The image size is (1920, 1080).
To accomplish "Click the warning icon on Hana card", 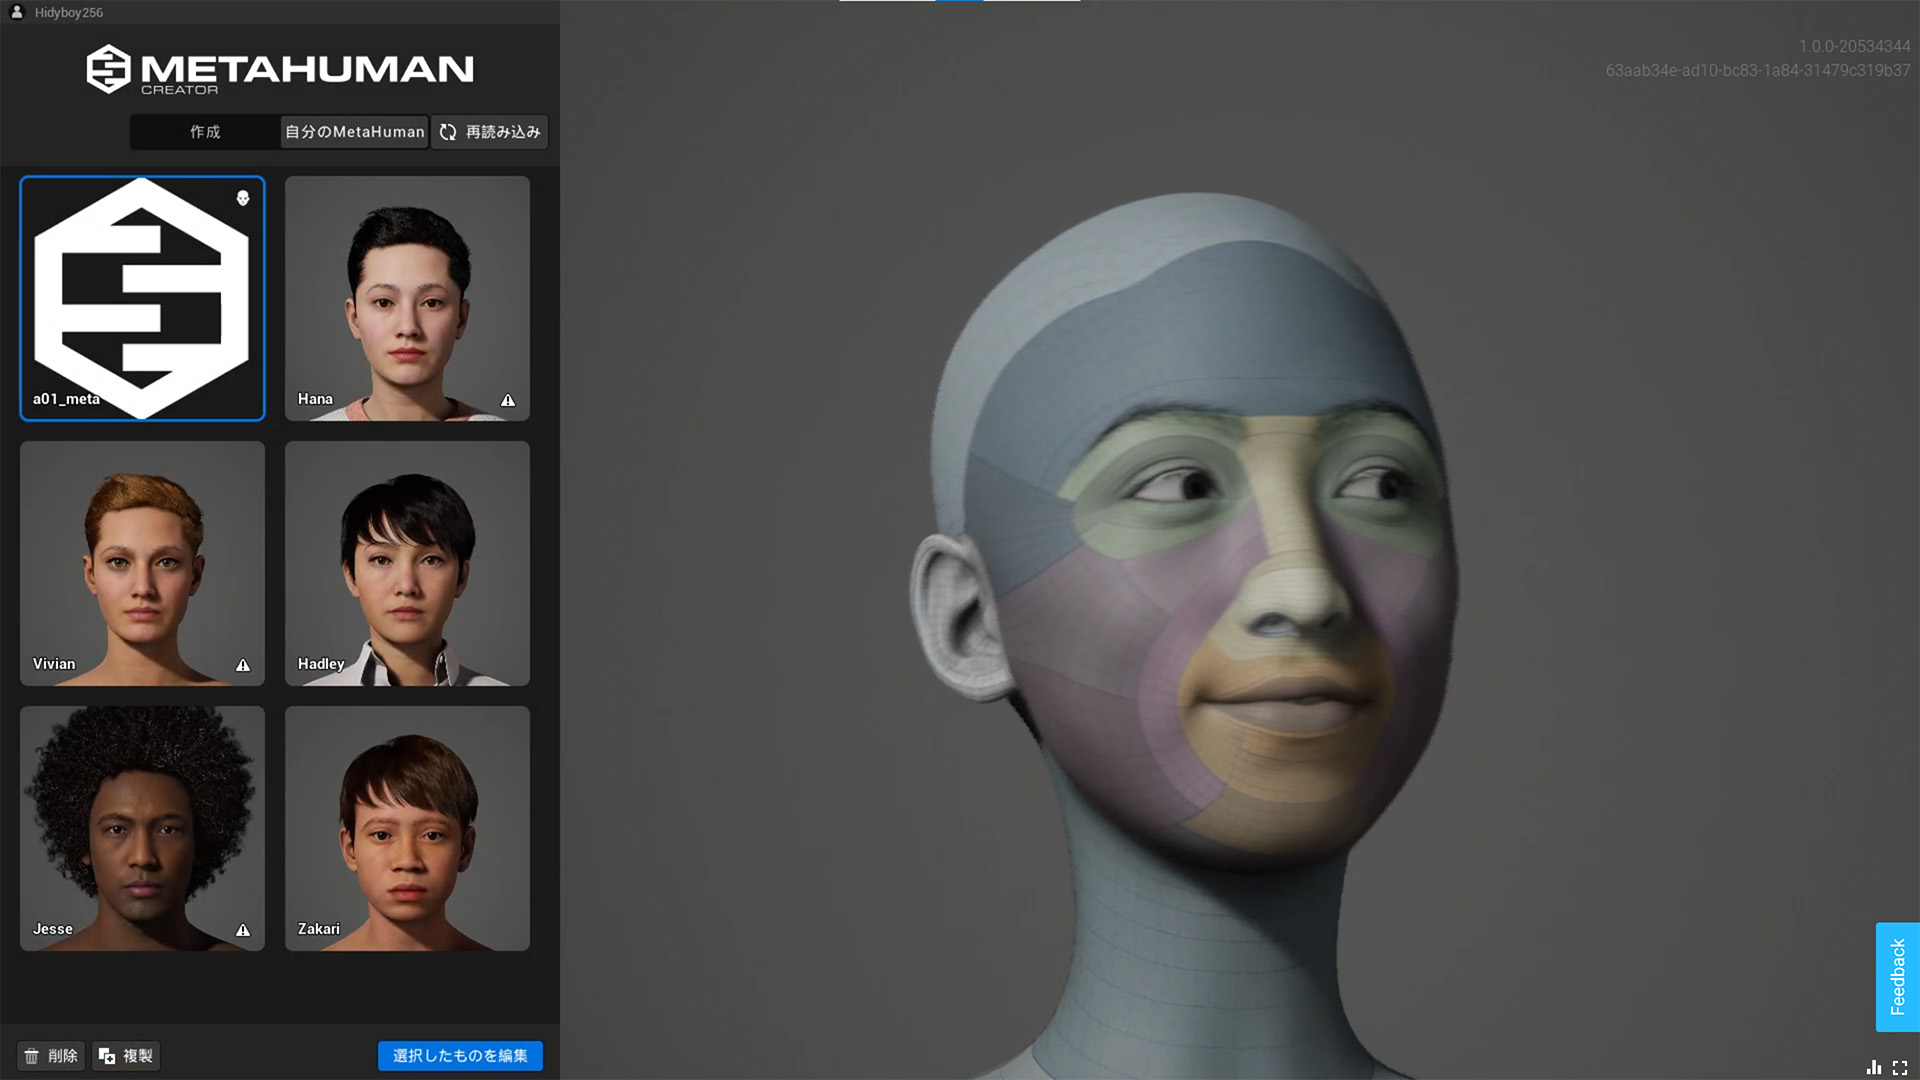I will click(508, 400).
